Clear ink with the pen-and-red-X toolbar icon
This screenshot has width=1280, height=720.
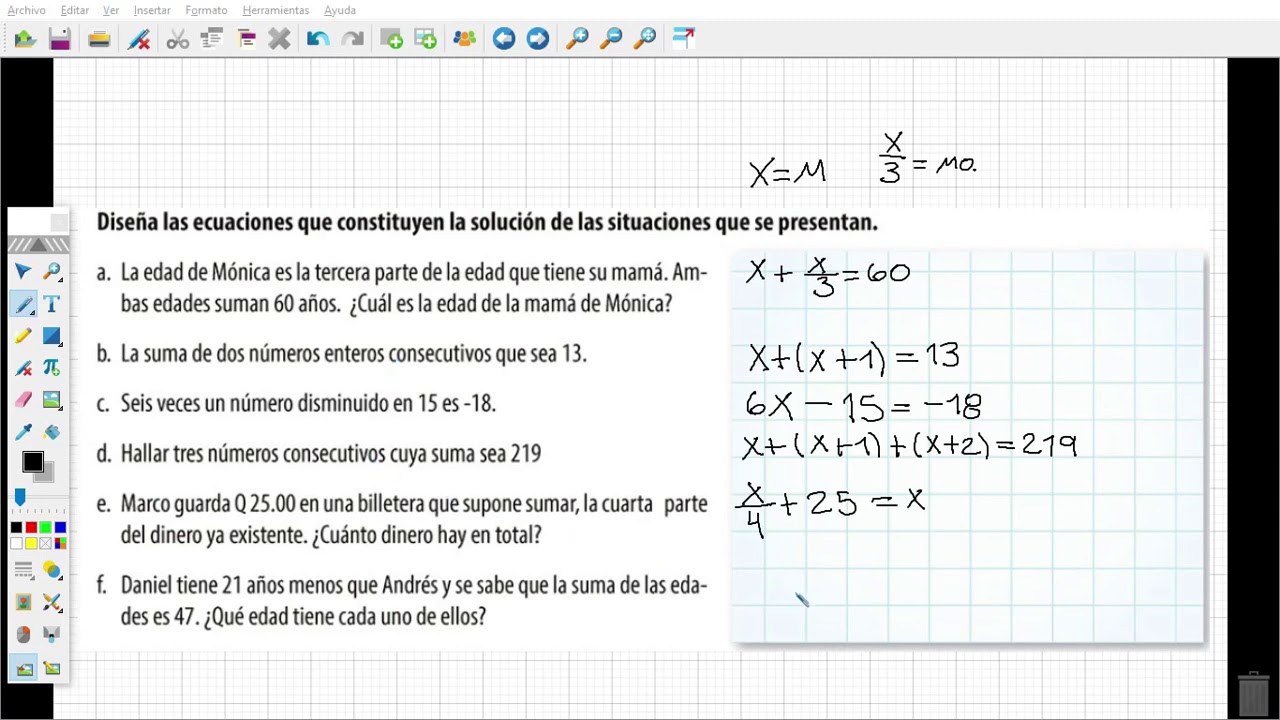point(139,39)
